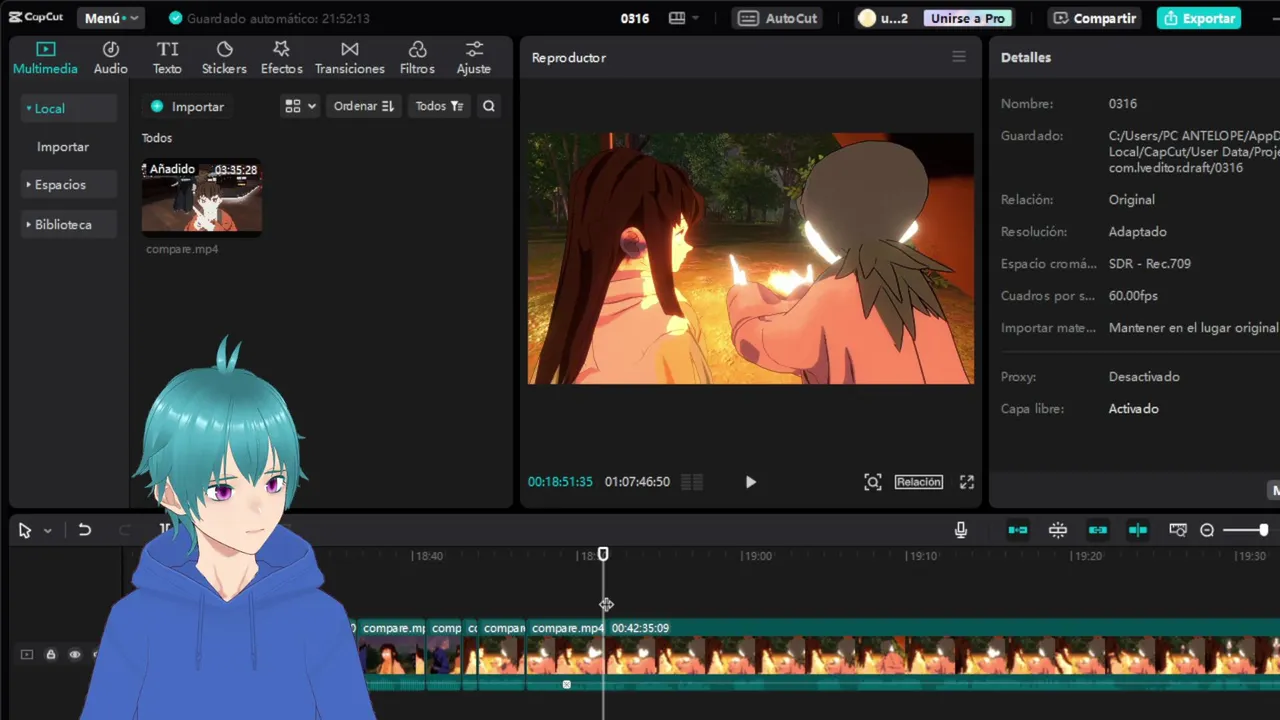Image resolution: width=1280 pixels, height=720 pixels.
Task: Click the timeline zoom out icon
Action: coord(1207,530)
